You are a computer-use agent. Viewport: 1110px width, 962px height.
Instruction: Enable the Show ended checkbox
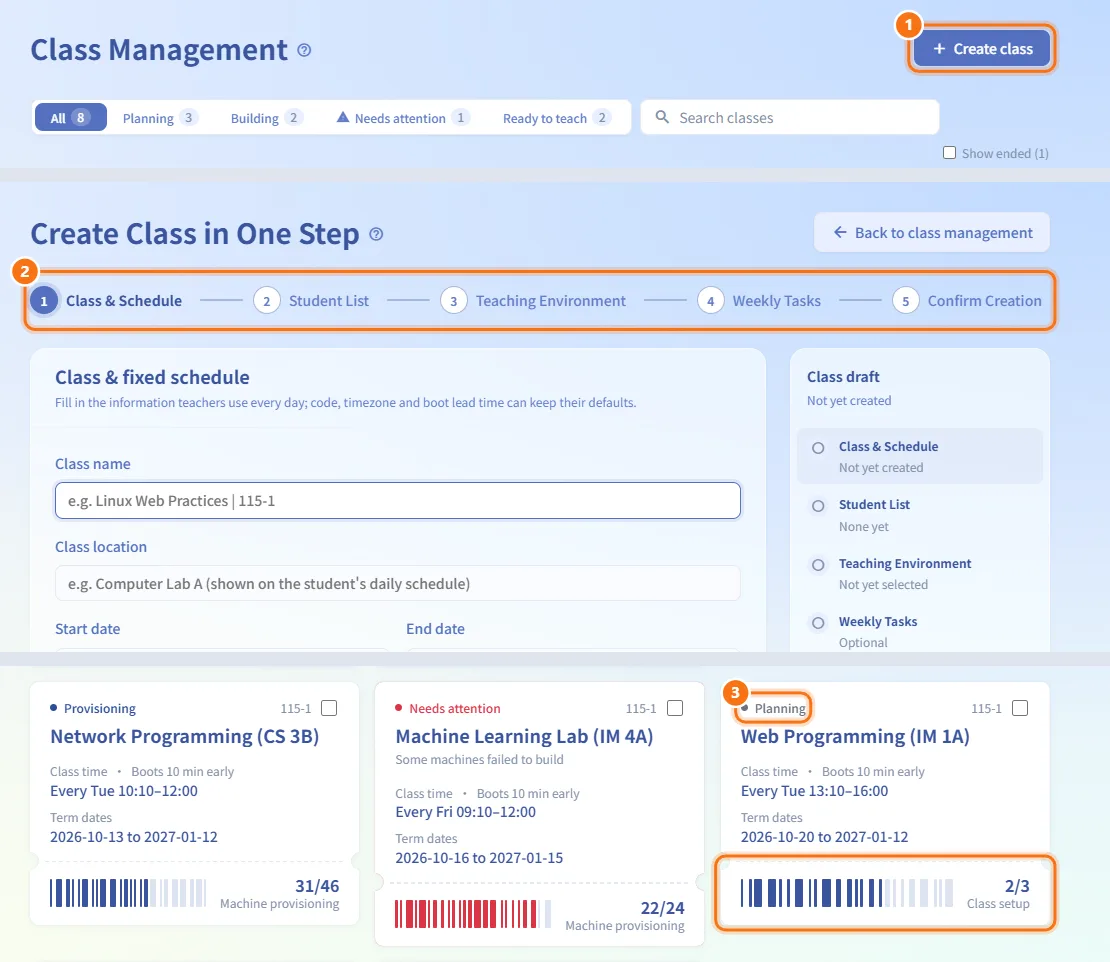click(x=949, y=153)
